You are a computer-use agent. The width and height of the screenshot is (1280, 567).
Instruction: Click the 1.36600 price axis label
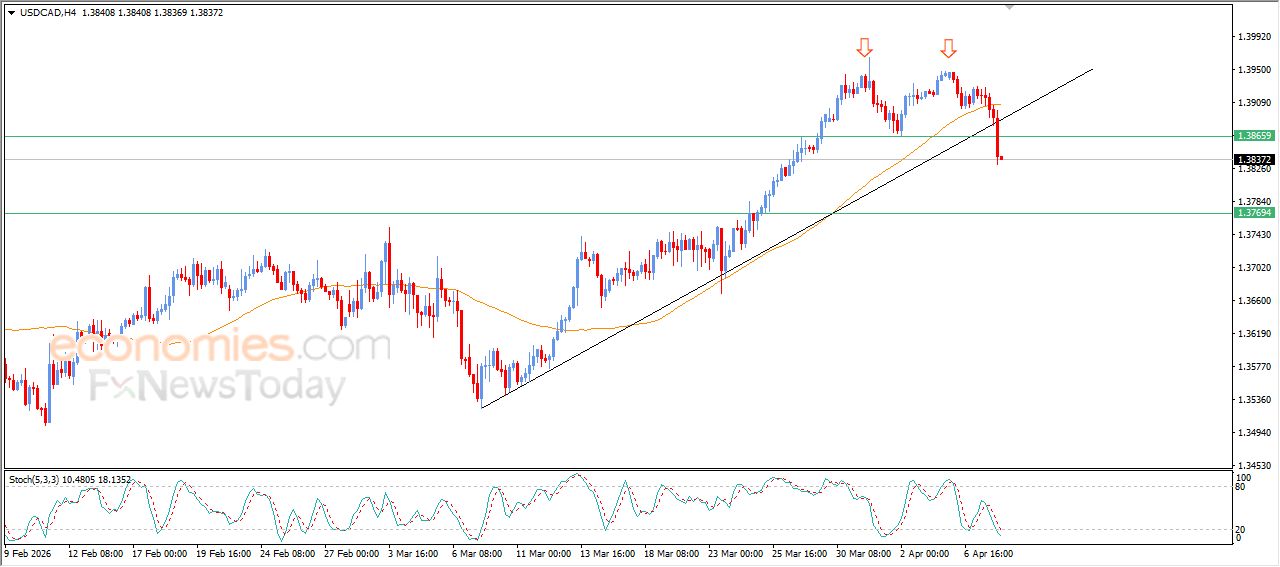pyautogui.click(x=1254, y=301)
